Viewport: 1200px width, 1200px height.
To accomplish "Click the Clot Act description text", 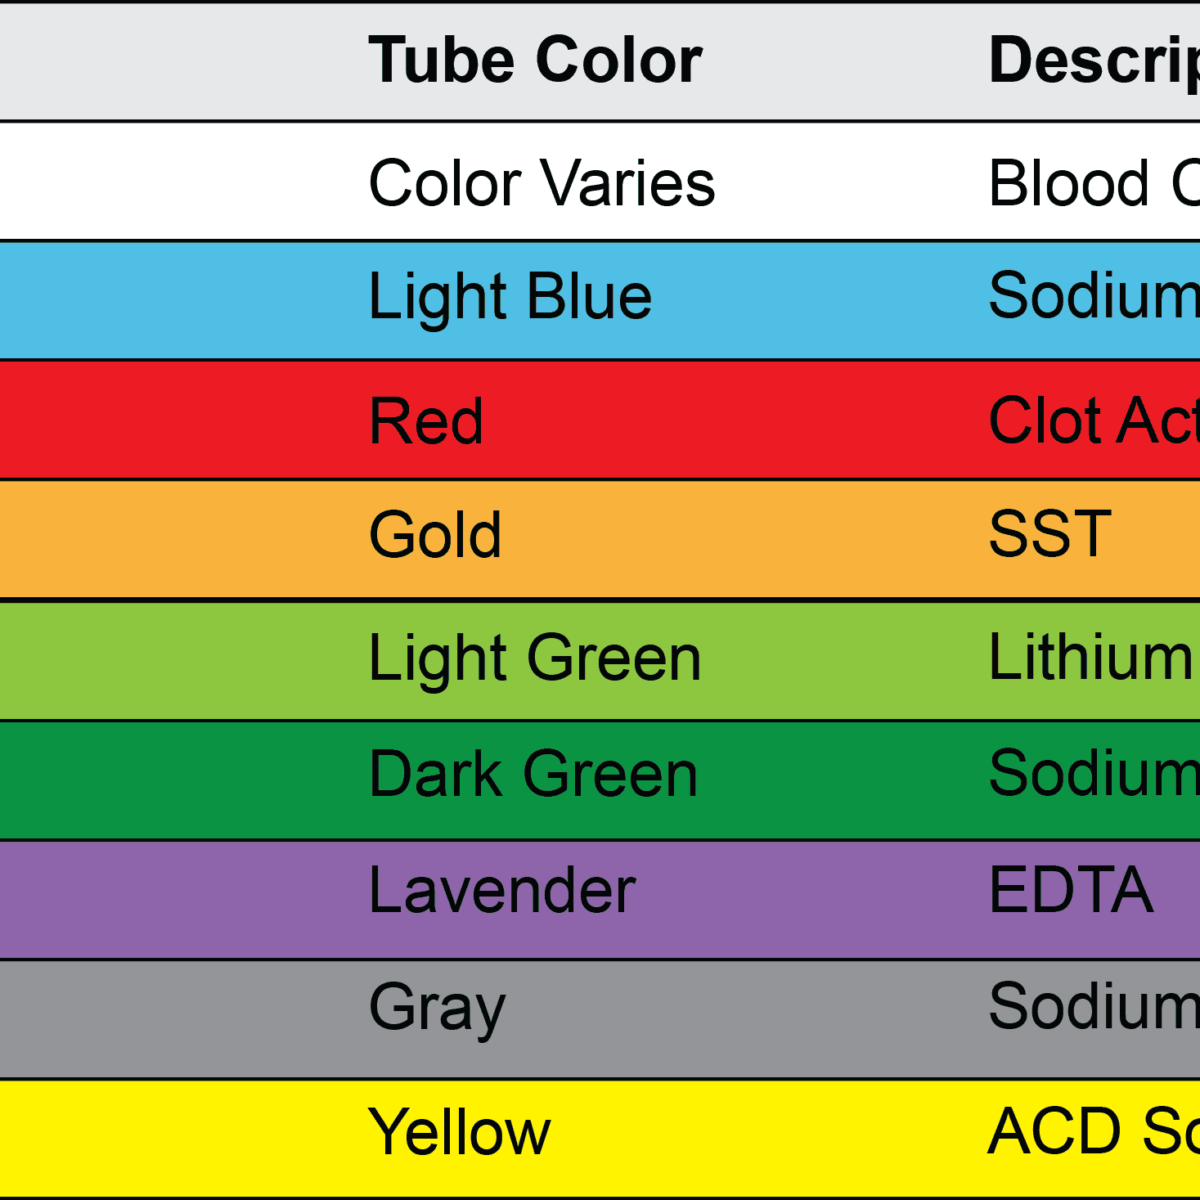I will 1093,420.
